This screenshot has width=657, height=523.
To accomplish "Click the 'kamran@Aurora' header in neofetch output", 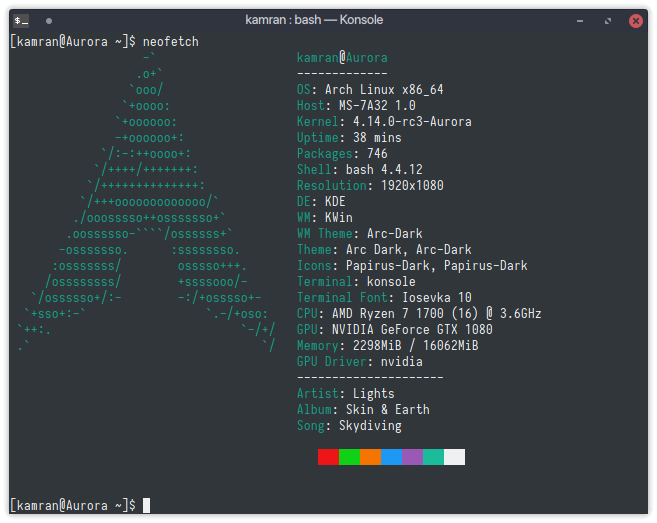I will (x=342, y=57).
